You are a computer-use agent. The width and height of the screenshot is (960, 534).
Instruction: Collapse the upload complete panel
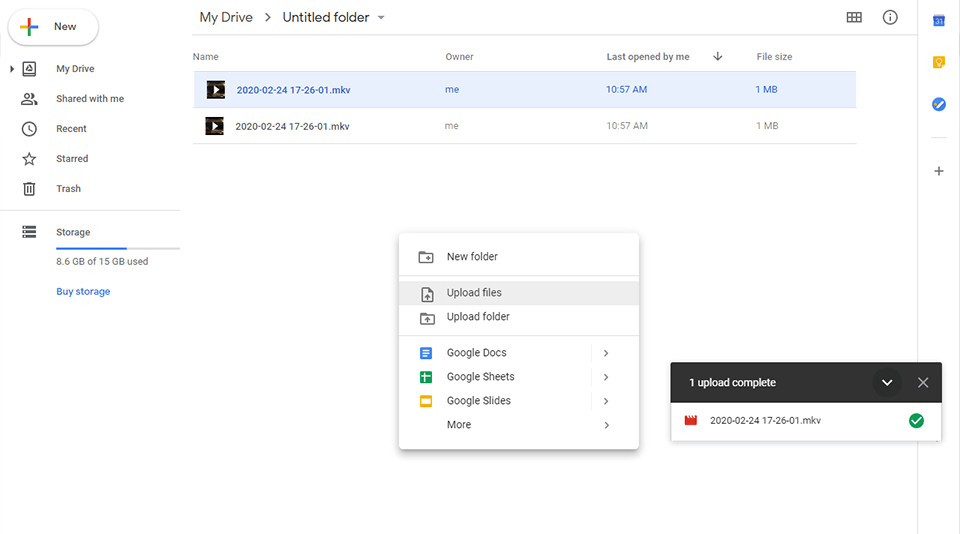point(887,382)
